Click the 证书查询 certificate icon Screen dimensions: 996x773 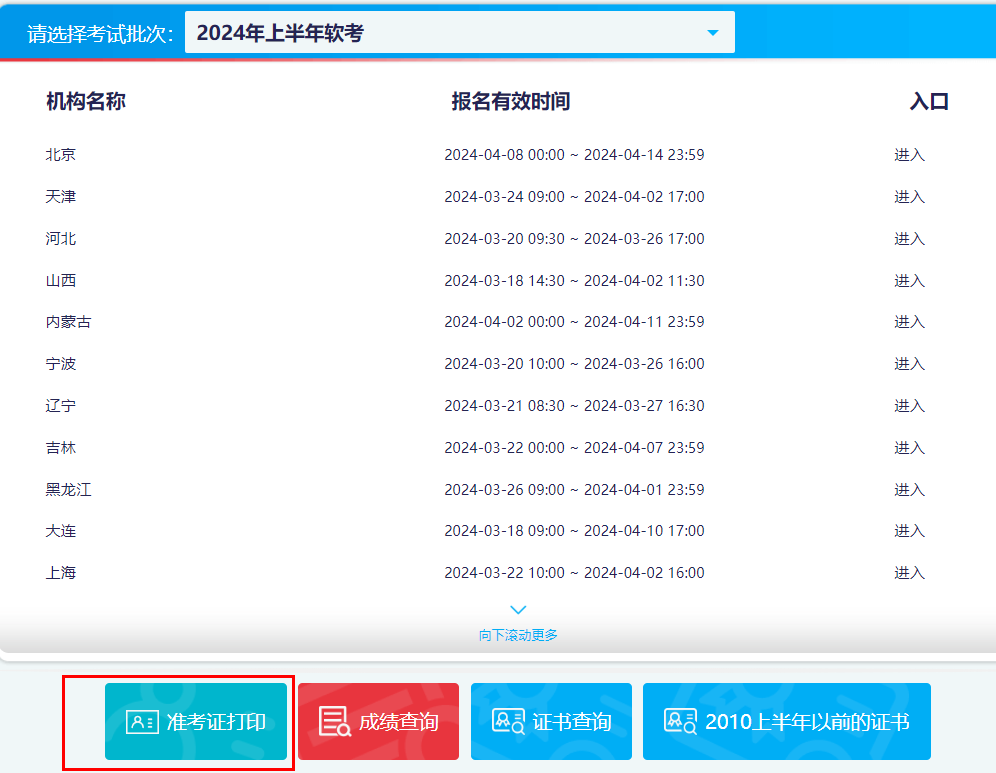pyautogui.click(x=508, y=722)
